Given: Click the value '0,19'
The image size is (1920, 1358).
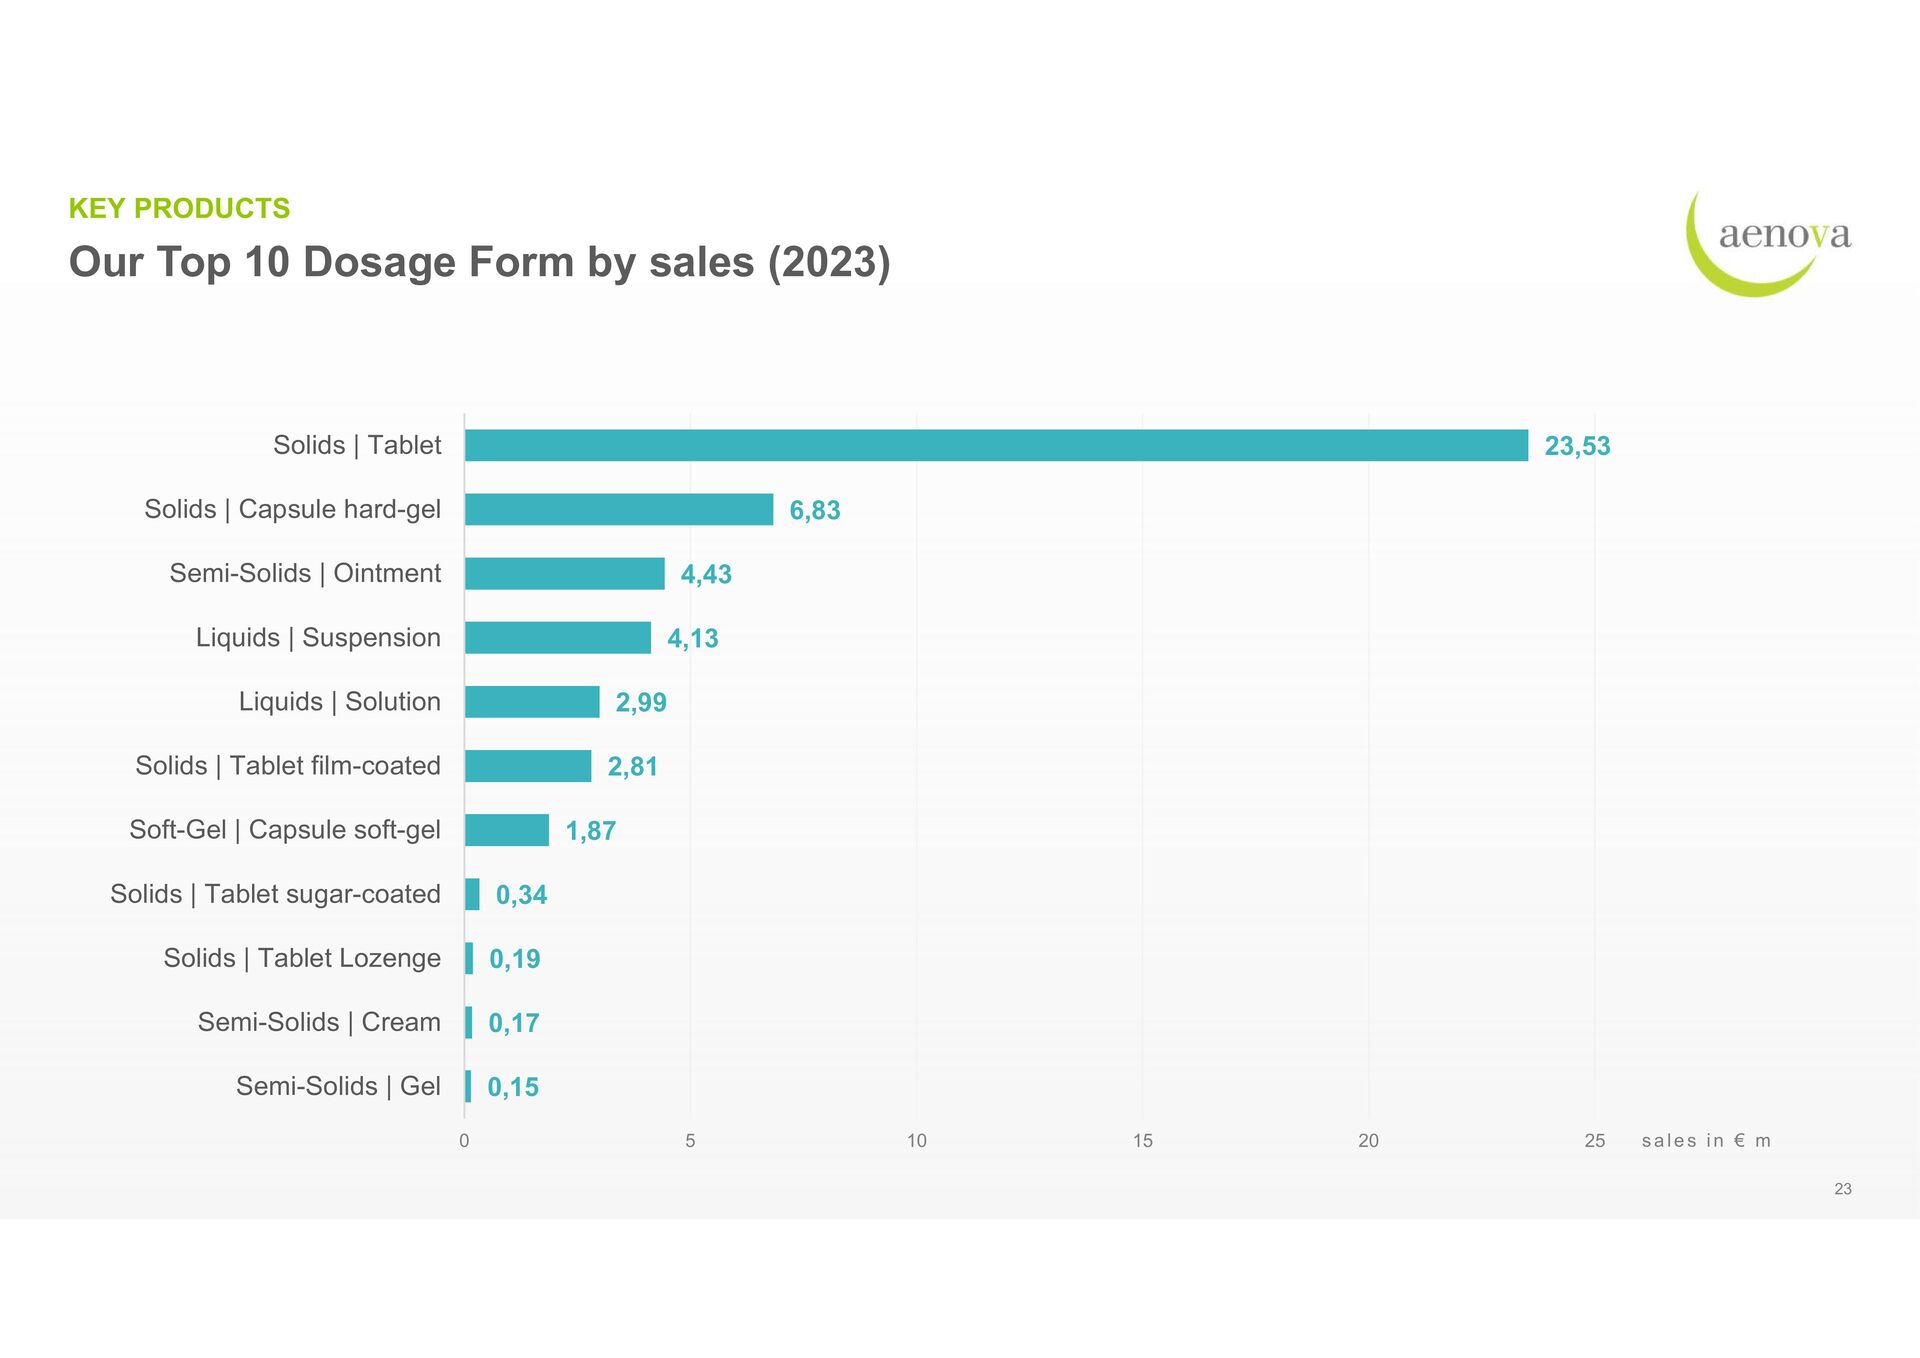Looking at the screenshot, I should [x=515, y=959].
